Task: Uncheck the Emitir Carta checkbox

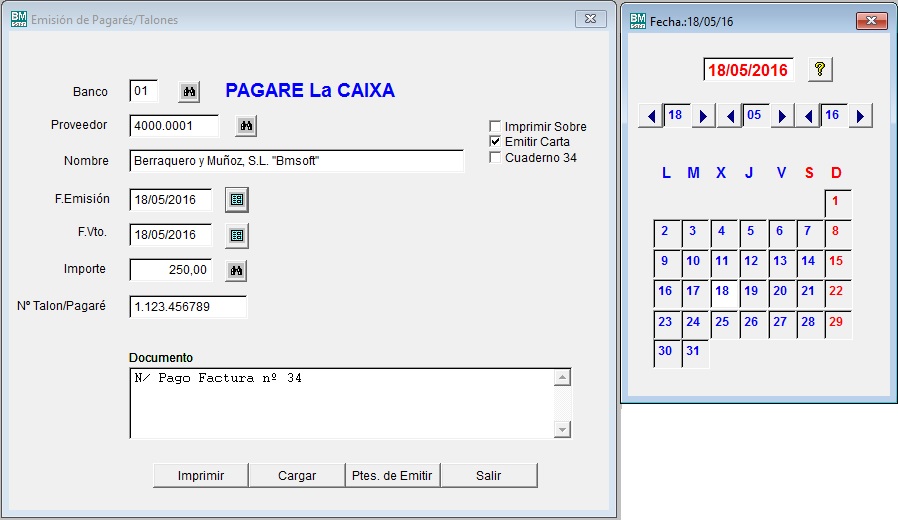Action: point(495,142)
